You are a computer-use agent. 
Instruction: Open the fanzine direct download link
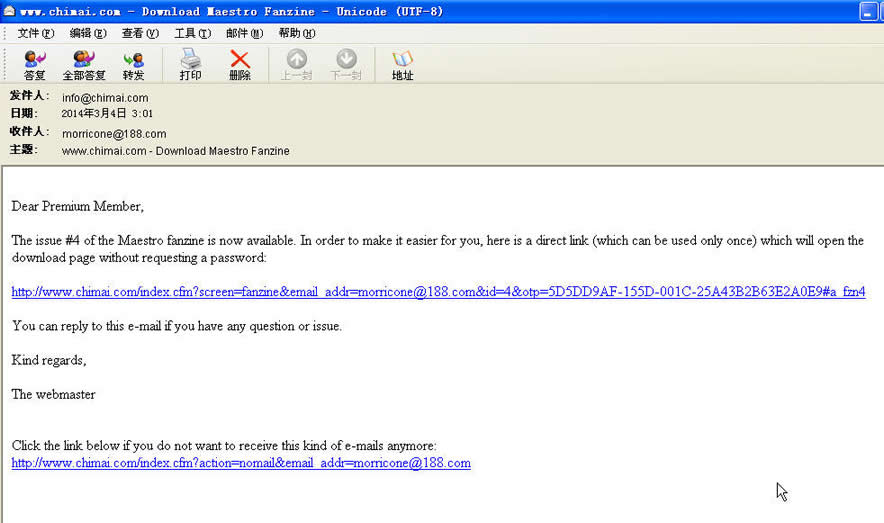click(x=438, y=292)
